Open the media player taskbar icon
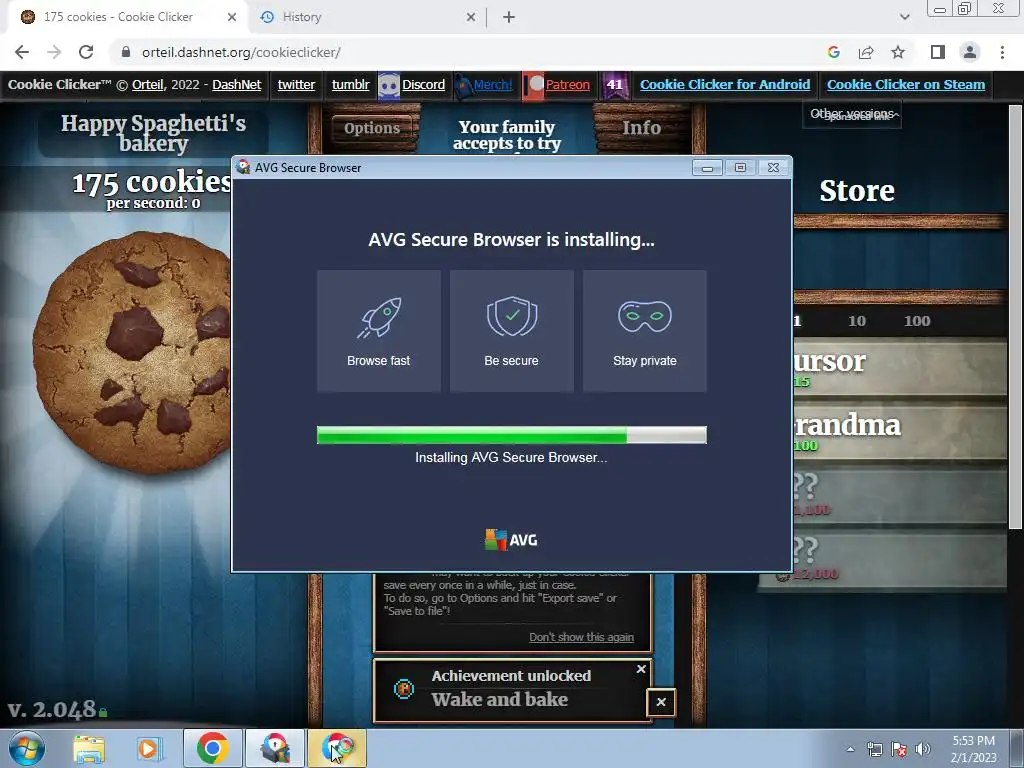The height and width of the screenshot is (768, 1024). [x=150, y=748]
